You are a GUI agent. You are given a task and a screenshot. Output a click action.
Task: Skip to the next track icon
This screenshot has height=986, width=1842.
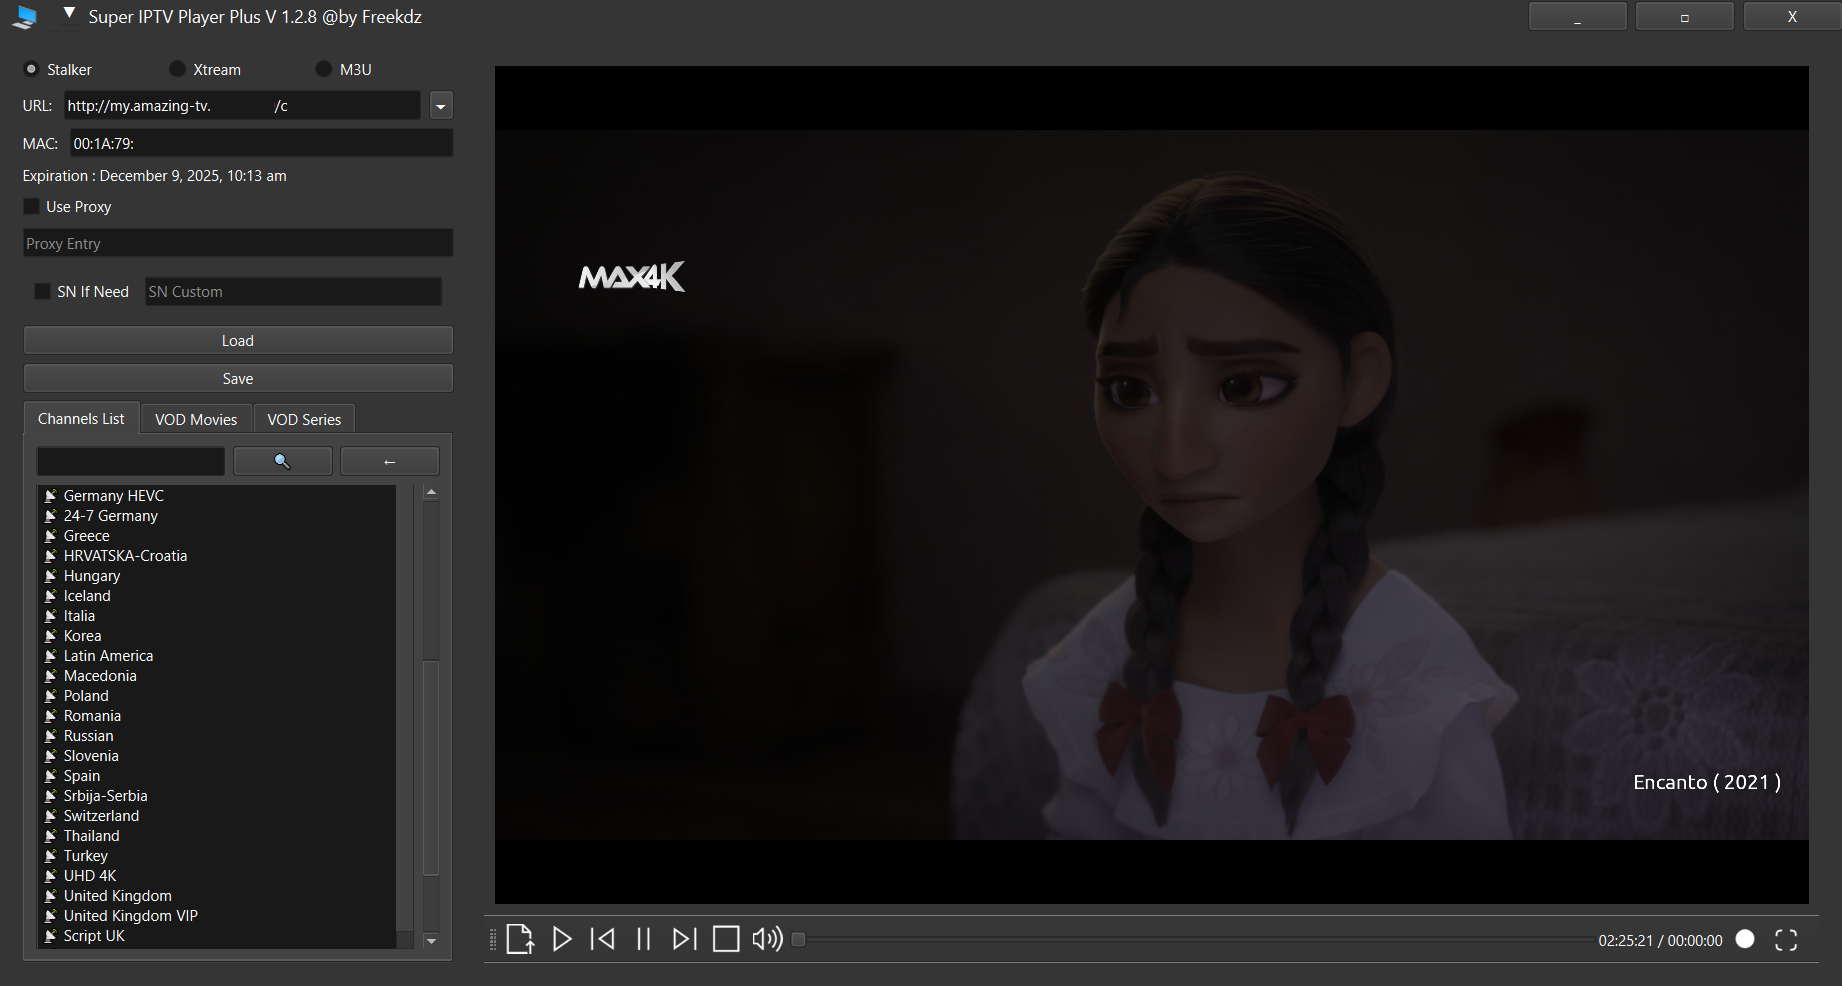684,939
